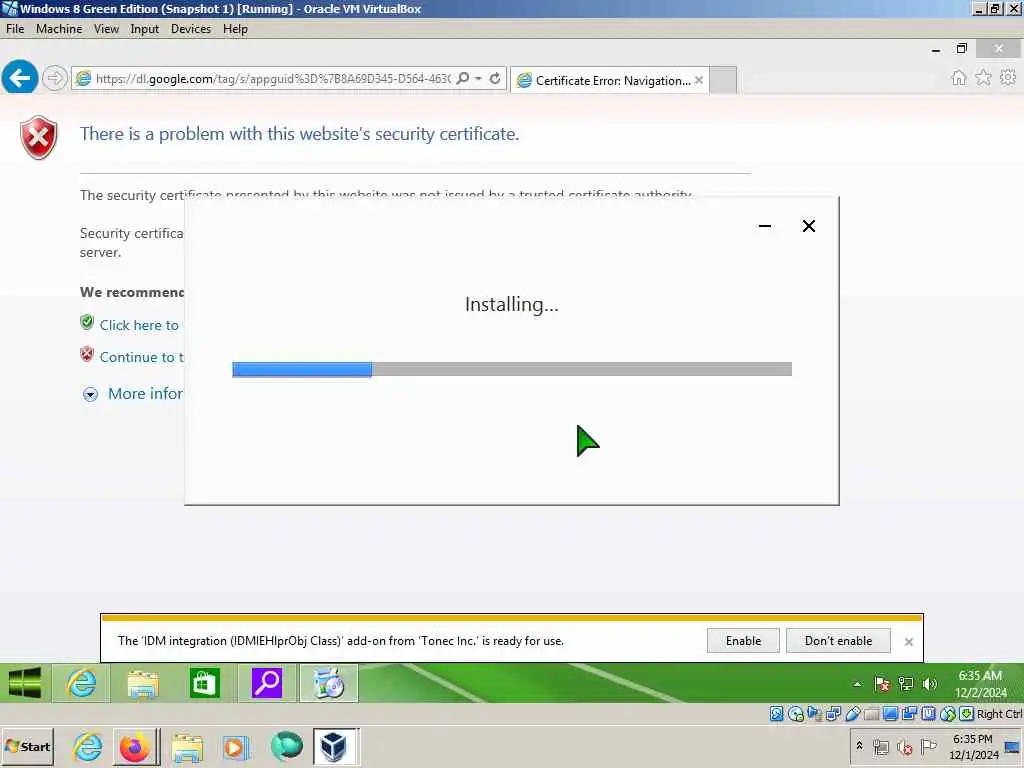Image resolution: width=1024 pixels, height=768 pixels.
Task: Click Don't enable for IDM add-on
Action: coord(838,641)
